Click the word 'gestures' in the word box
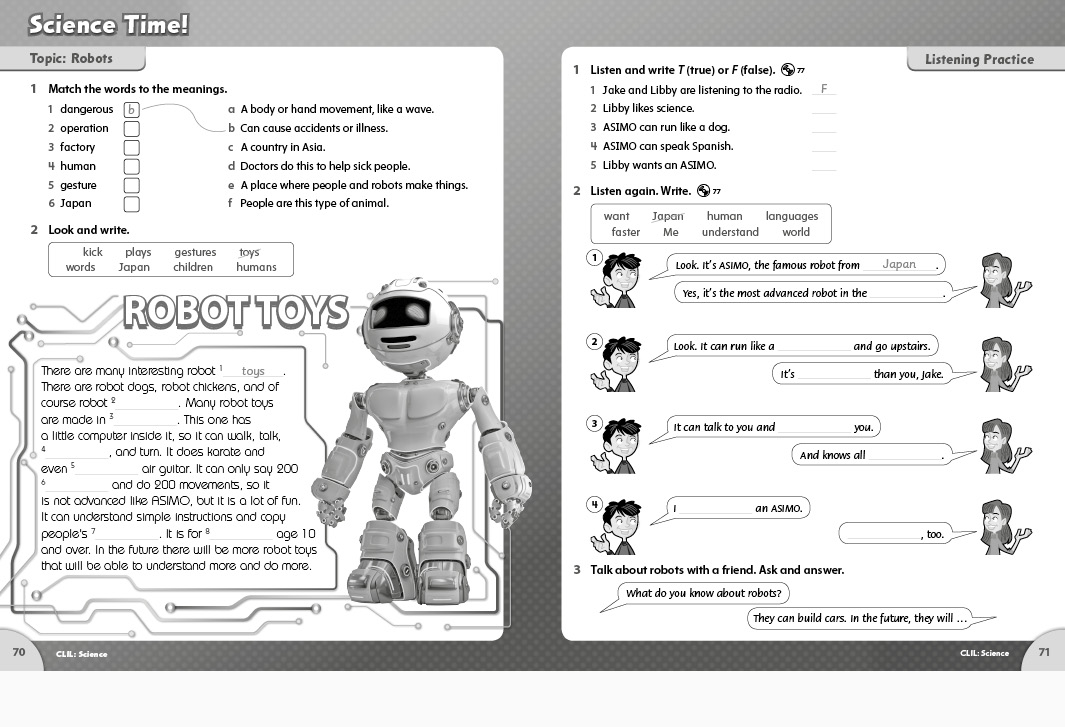The height and width of the screenshot is (727, 1065). tap(195, 253)
